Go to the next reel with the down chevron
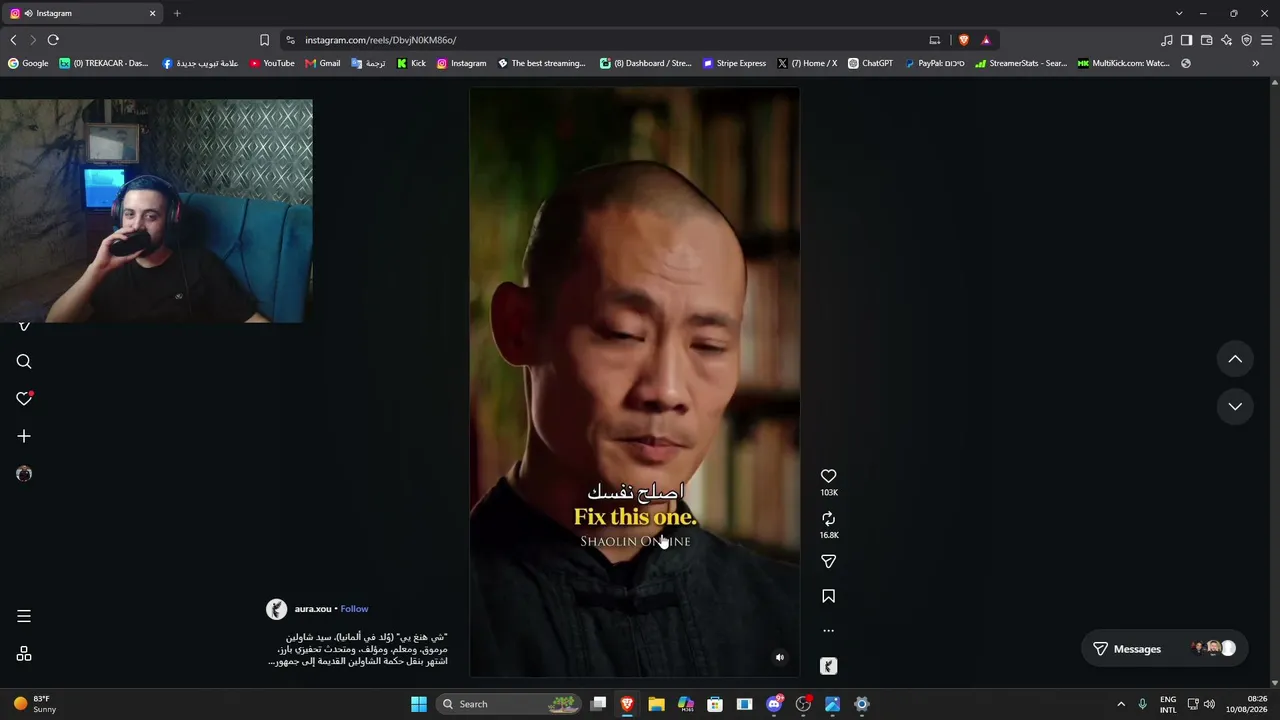This screenshot has width=1280, height=720. 1235,406
